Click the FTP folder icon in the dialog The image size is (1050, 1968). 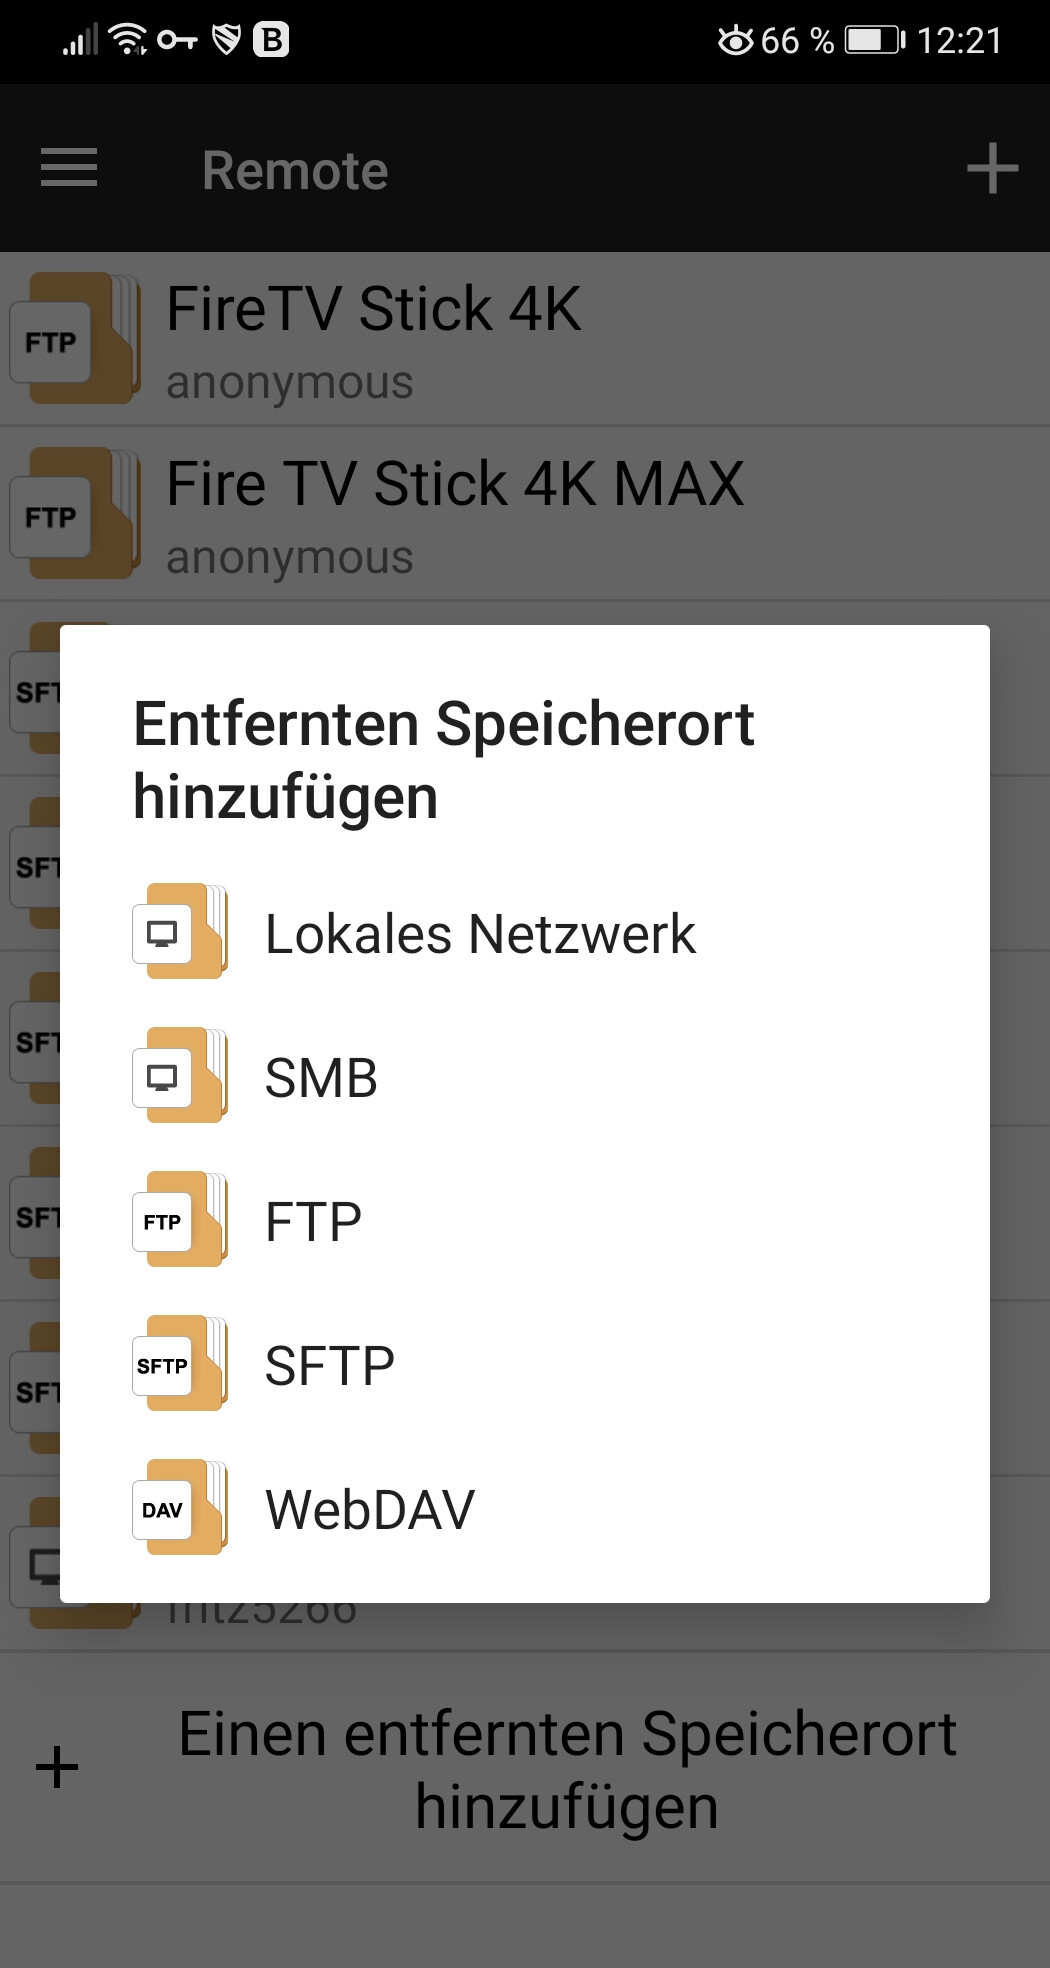[x=180, y=1220]
